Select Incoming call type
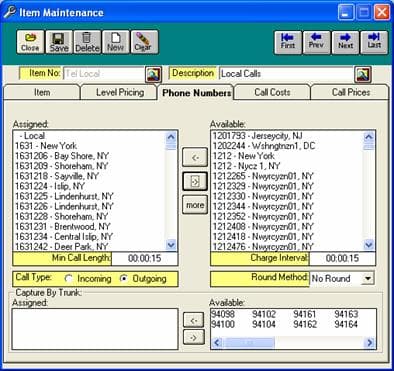The height and width of the screenshot is (371, 394). point(69,278)
